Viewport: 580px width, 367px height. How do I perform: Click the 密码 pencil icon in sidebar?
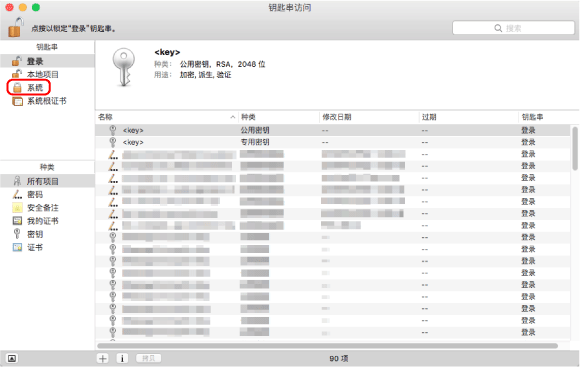click(17, 194)
